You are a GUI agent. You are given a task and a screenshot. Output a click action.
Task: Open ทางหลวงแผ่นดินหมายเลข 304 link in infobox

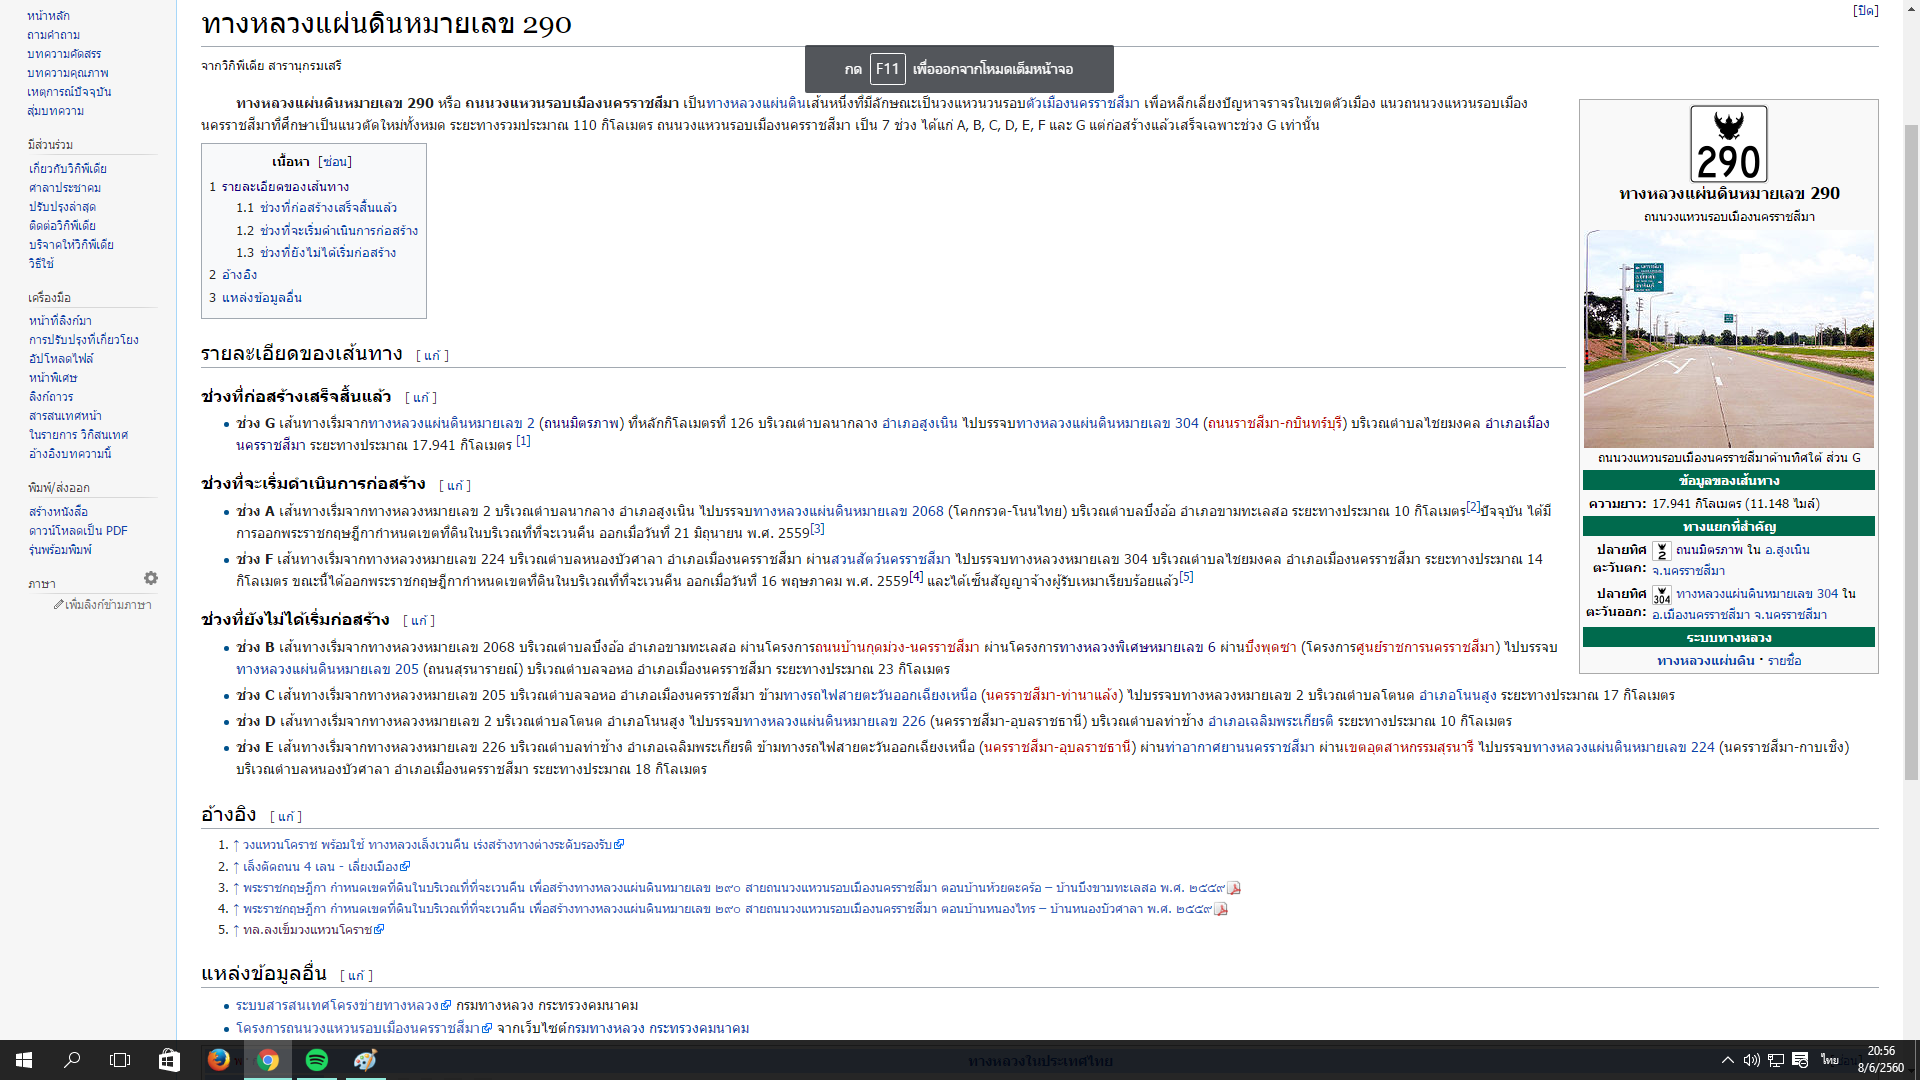click(1757, 594)
